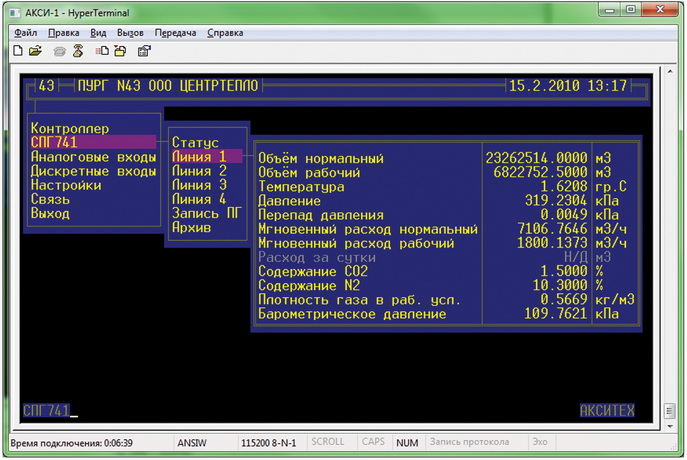Viewport: 687px width, 460px height.
Task: Click the Open file toolbar icon
Action: 35,51
